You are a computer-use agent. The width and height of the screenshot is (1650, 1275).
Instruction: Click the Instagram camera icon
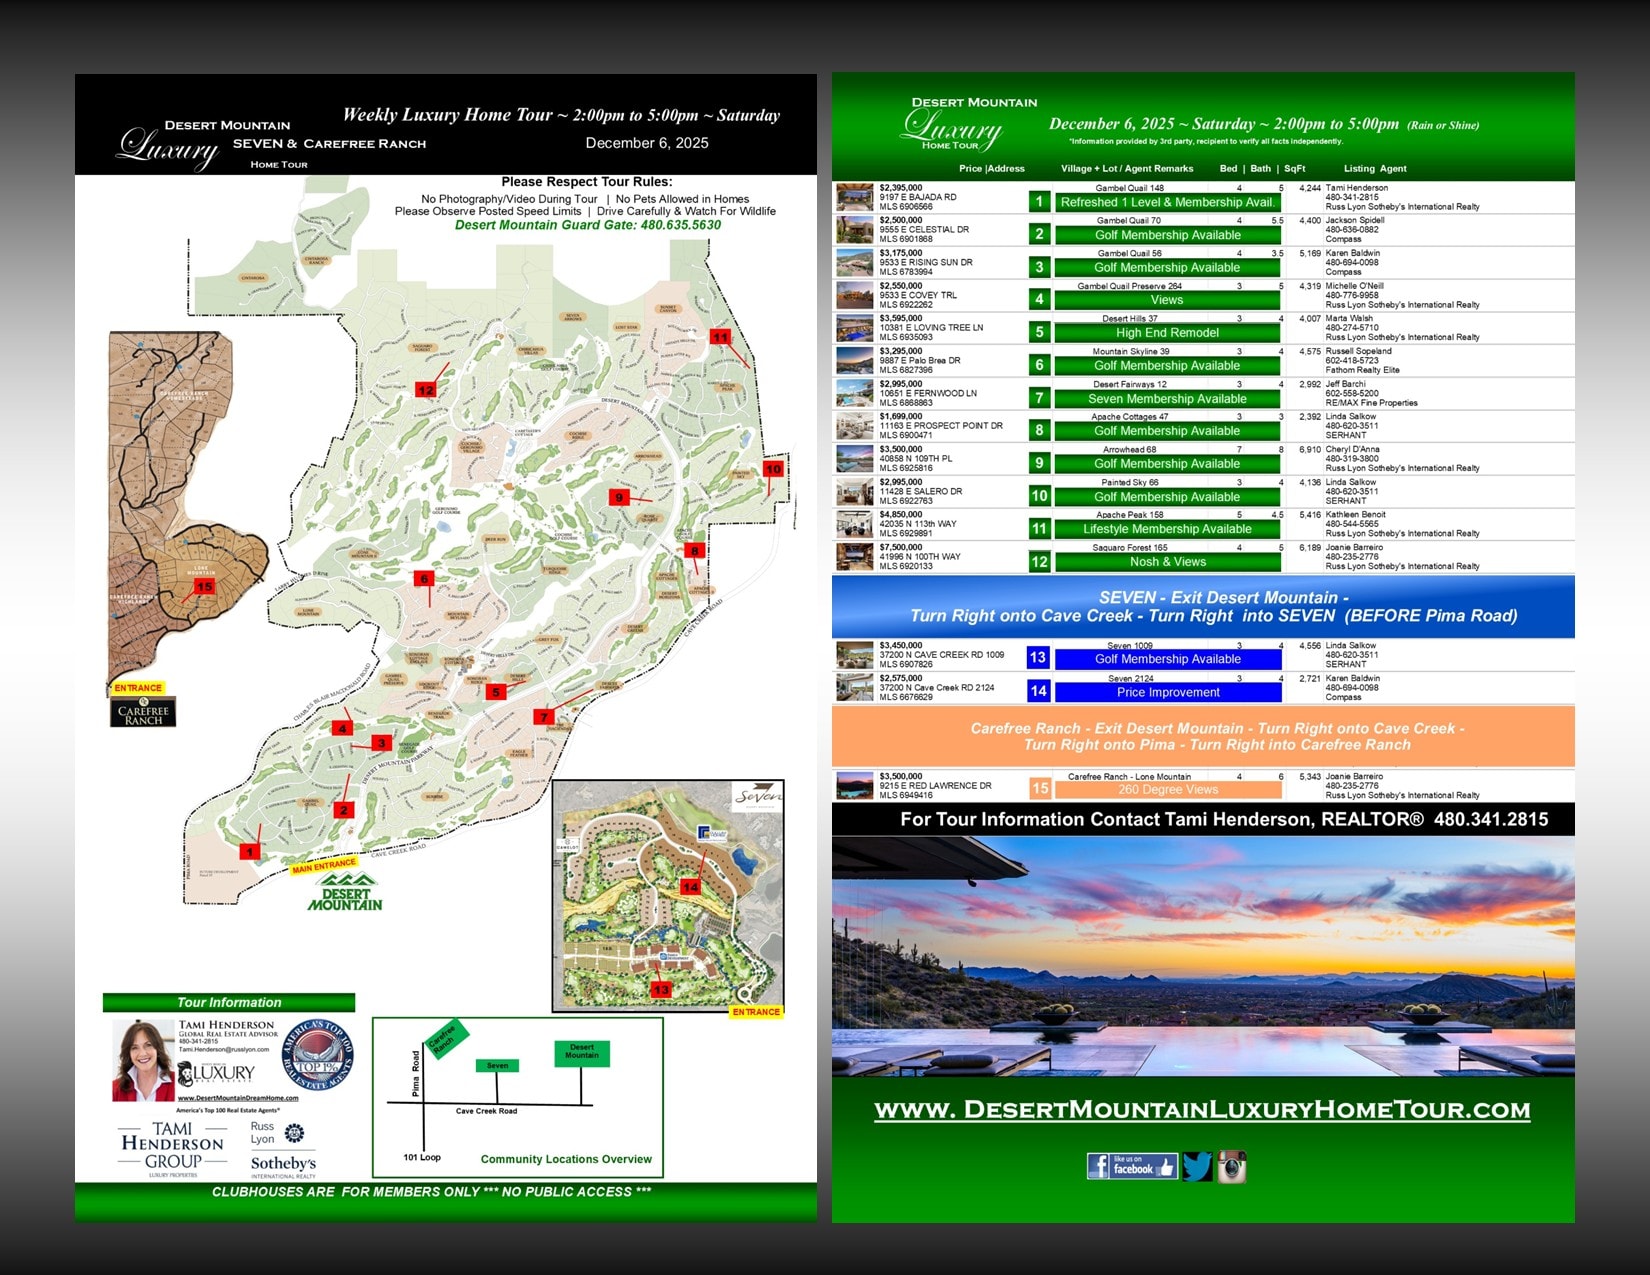[1231, 1166]
